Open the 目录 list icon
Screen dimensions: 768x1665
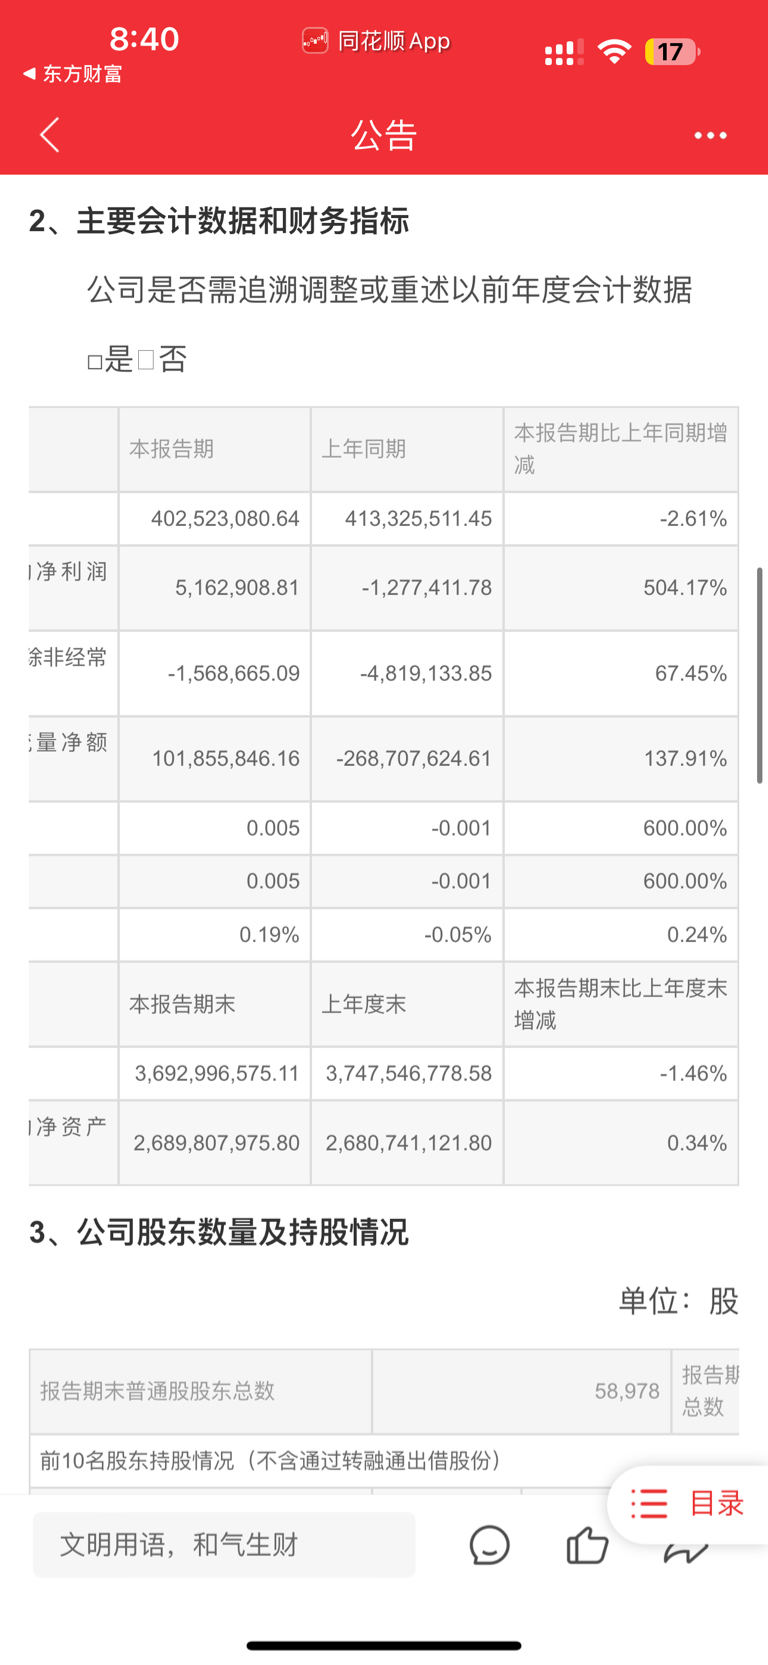coord(649,1503)
